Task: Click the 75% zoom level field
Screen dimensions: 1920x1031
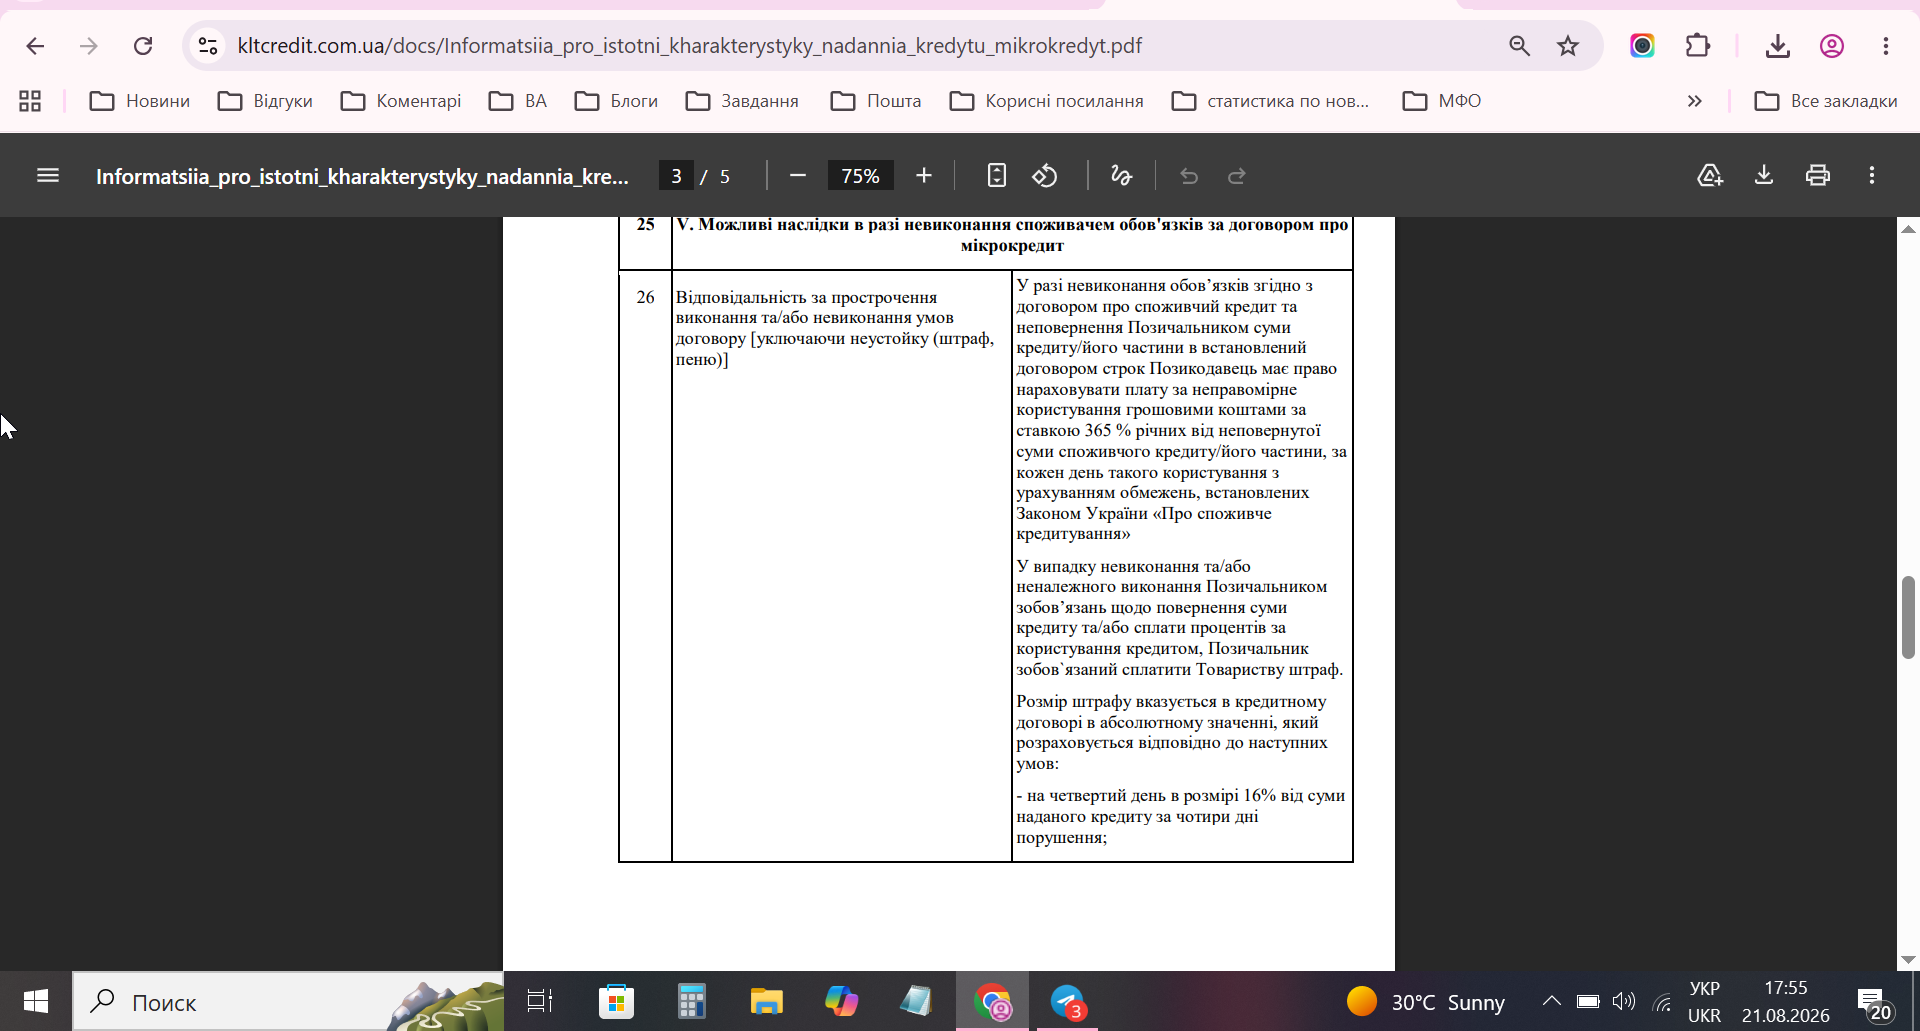Action: [x=860, y=176]
